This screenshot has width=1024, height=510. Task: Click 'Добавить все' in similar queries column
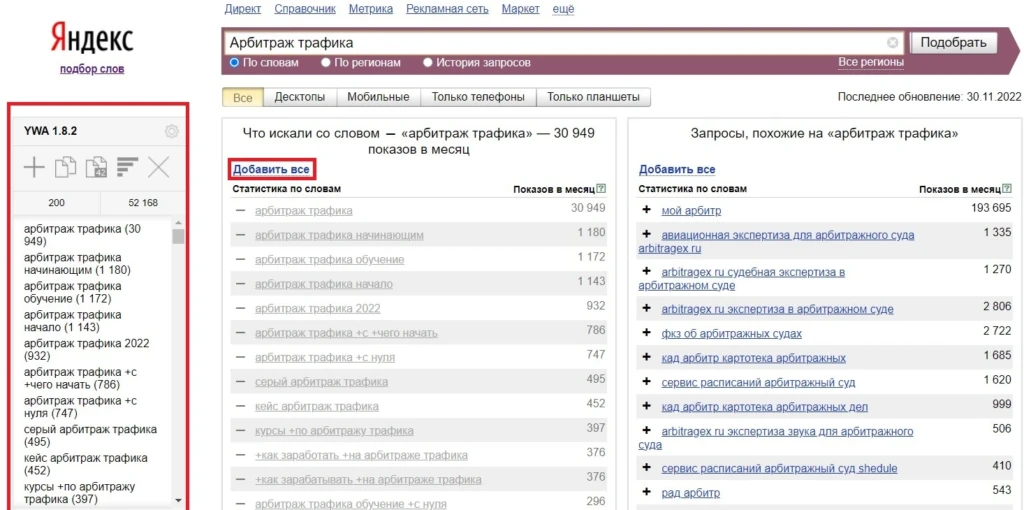tap(677, 169)
